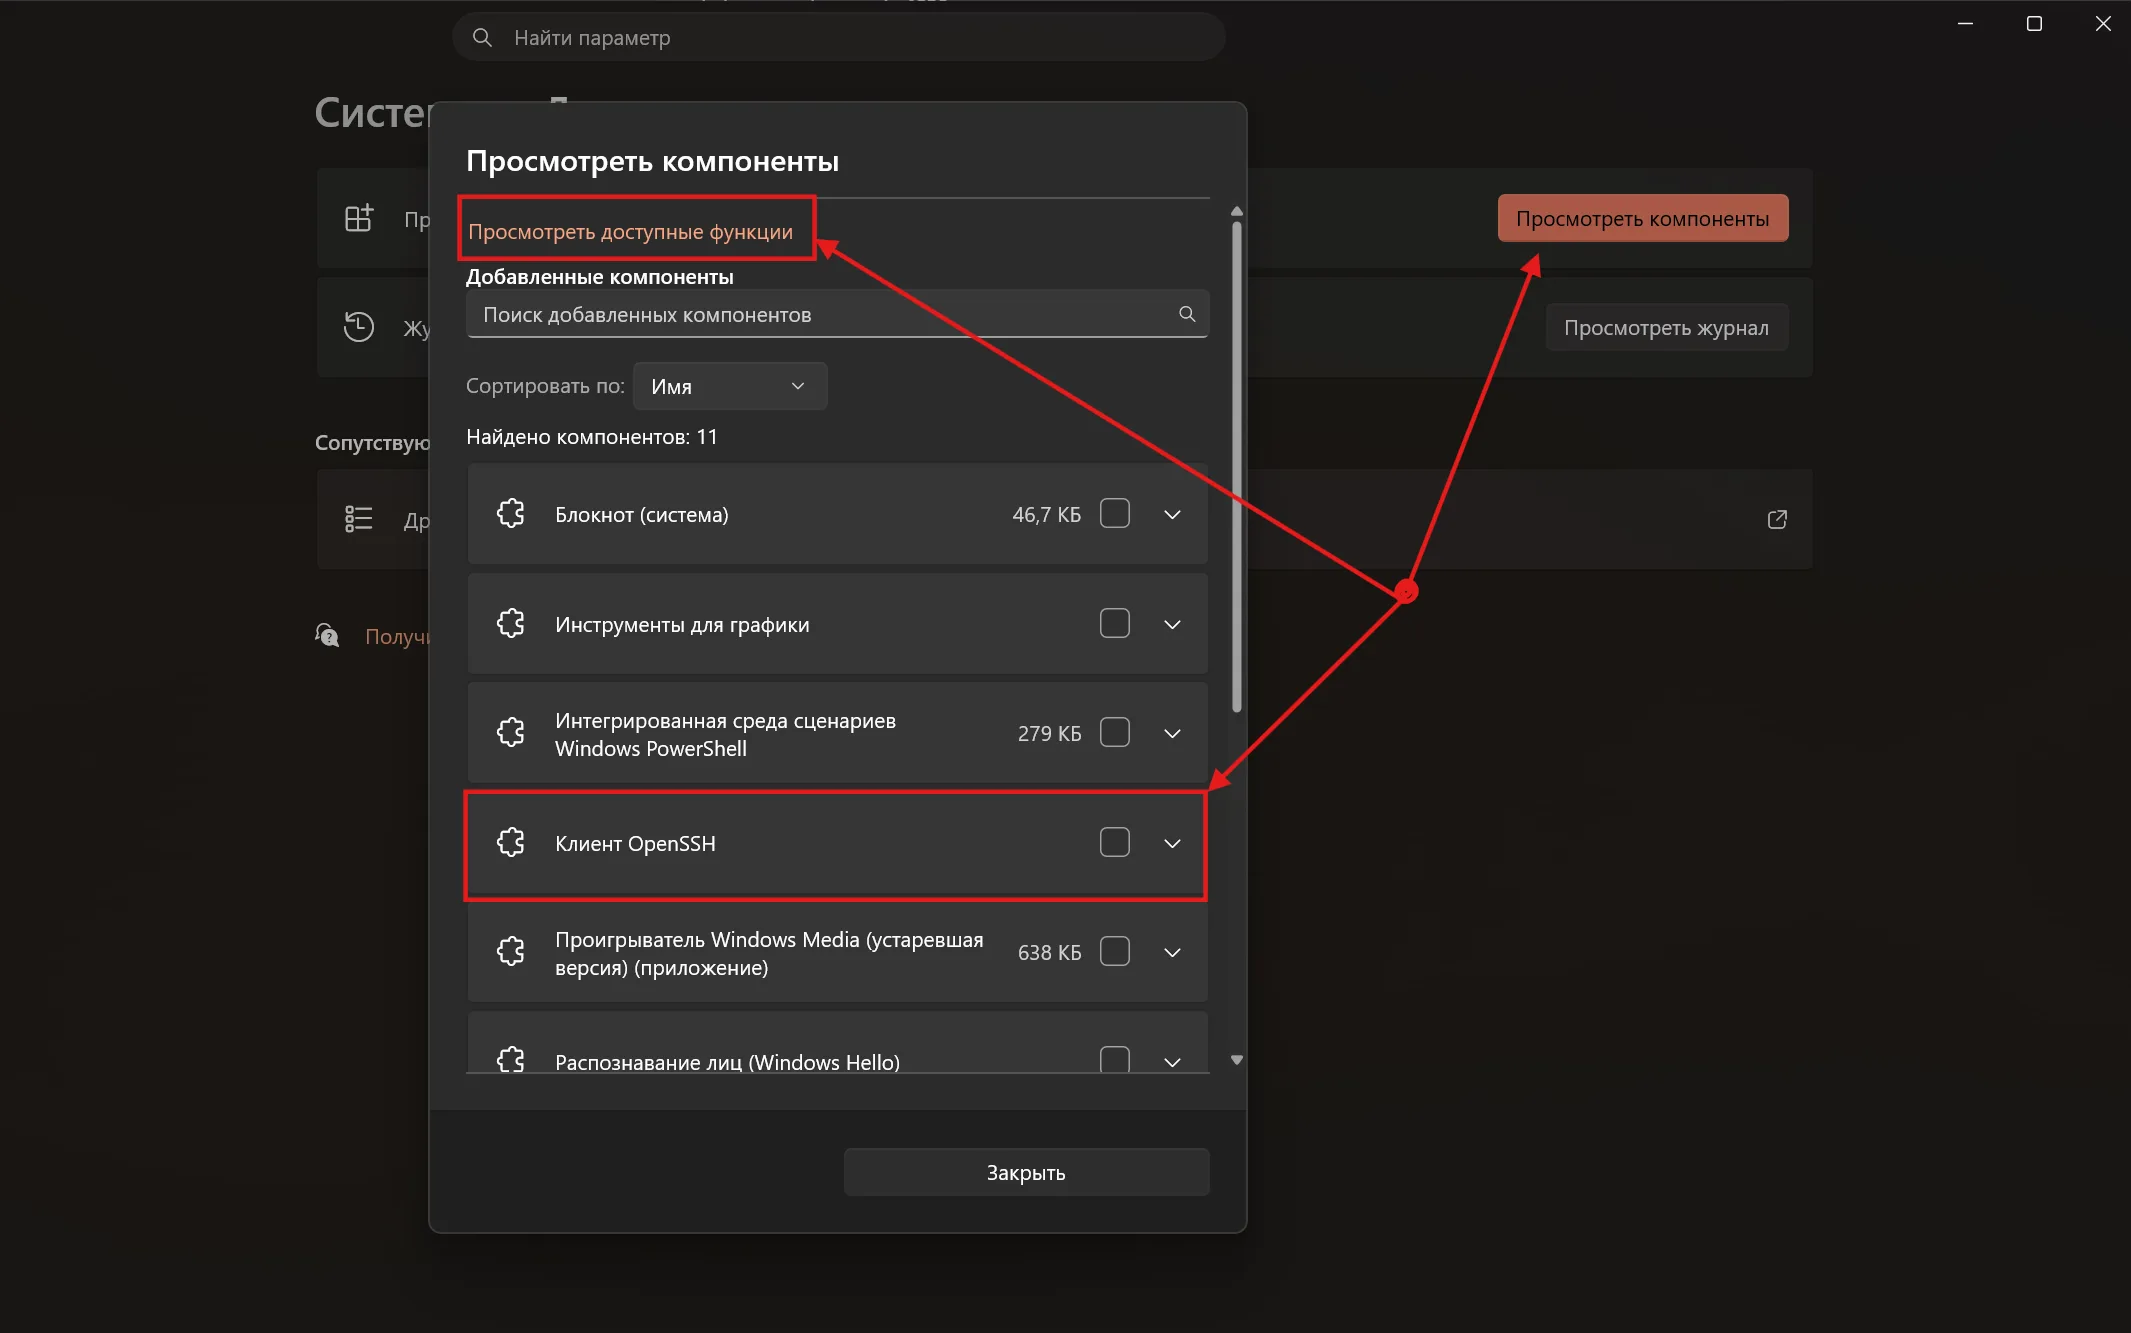The height and width of the screenshot is (1333, 2131).
Task: Open the Просмотреть доступные функции link
Action: (x=630, y=232)
